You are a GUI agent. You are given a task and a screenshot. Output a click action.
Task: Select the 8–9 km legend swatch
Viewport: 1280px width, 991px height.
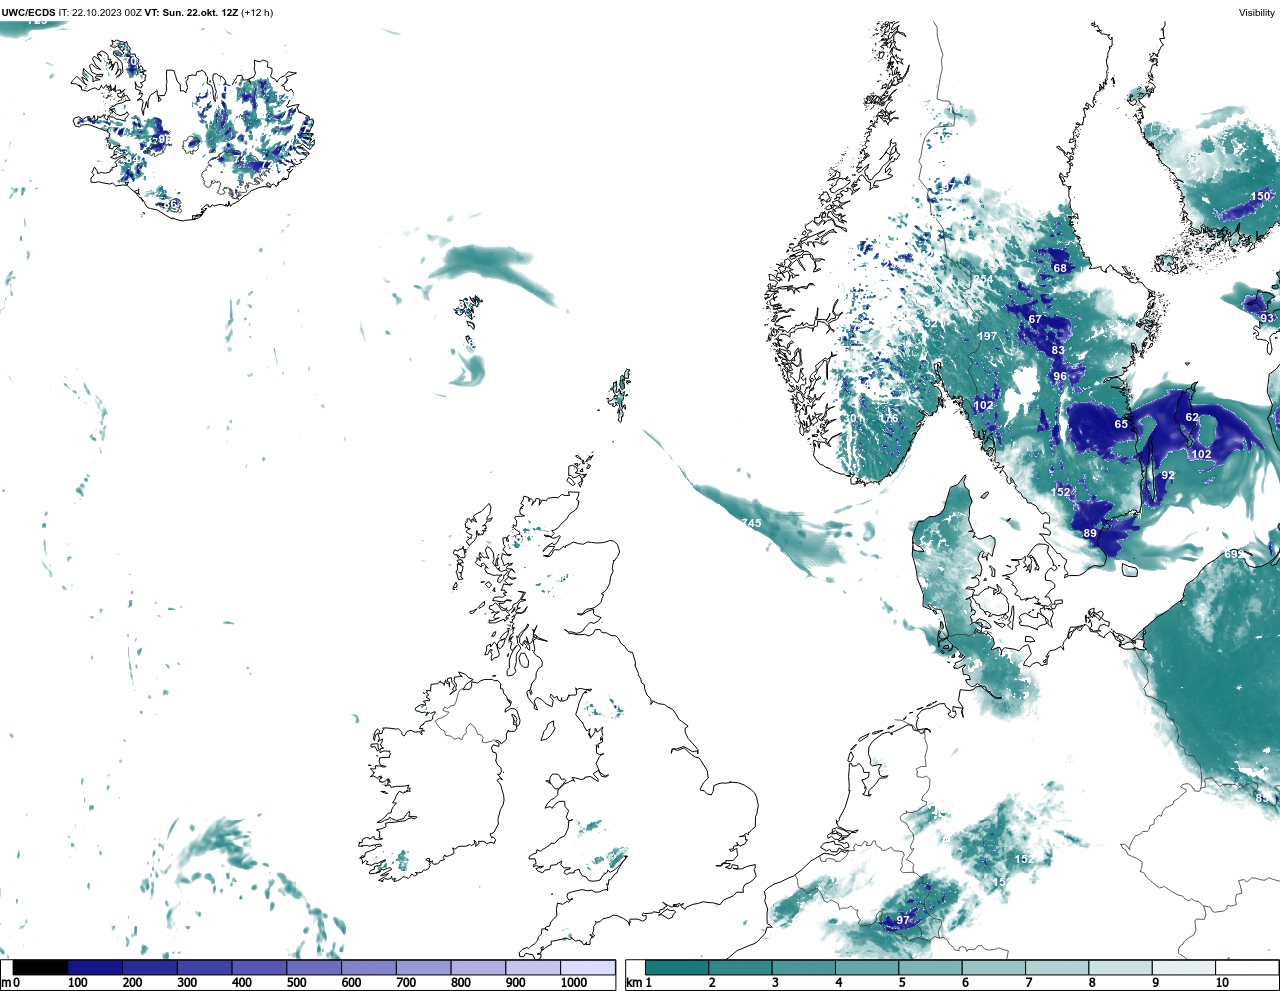[x=1120, y=967]
